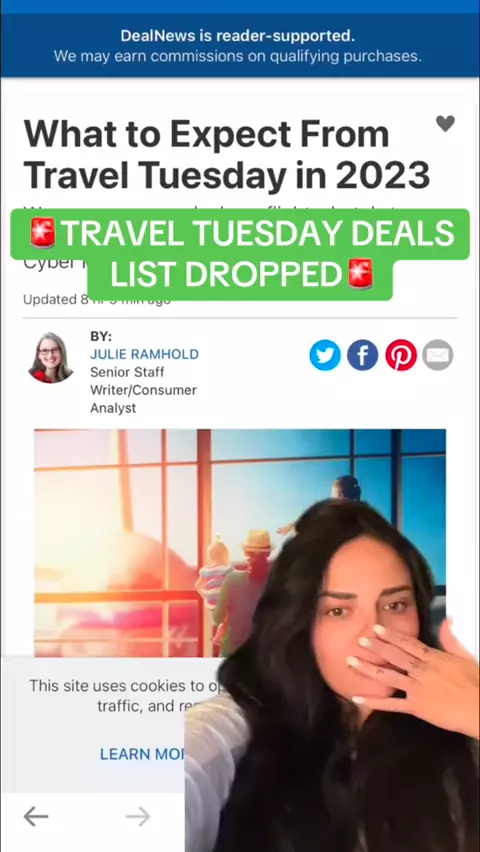
Task: Share article via Pinterest icon
Action: pos(401,355)
